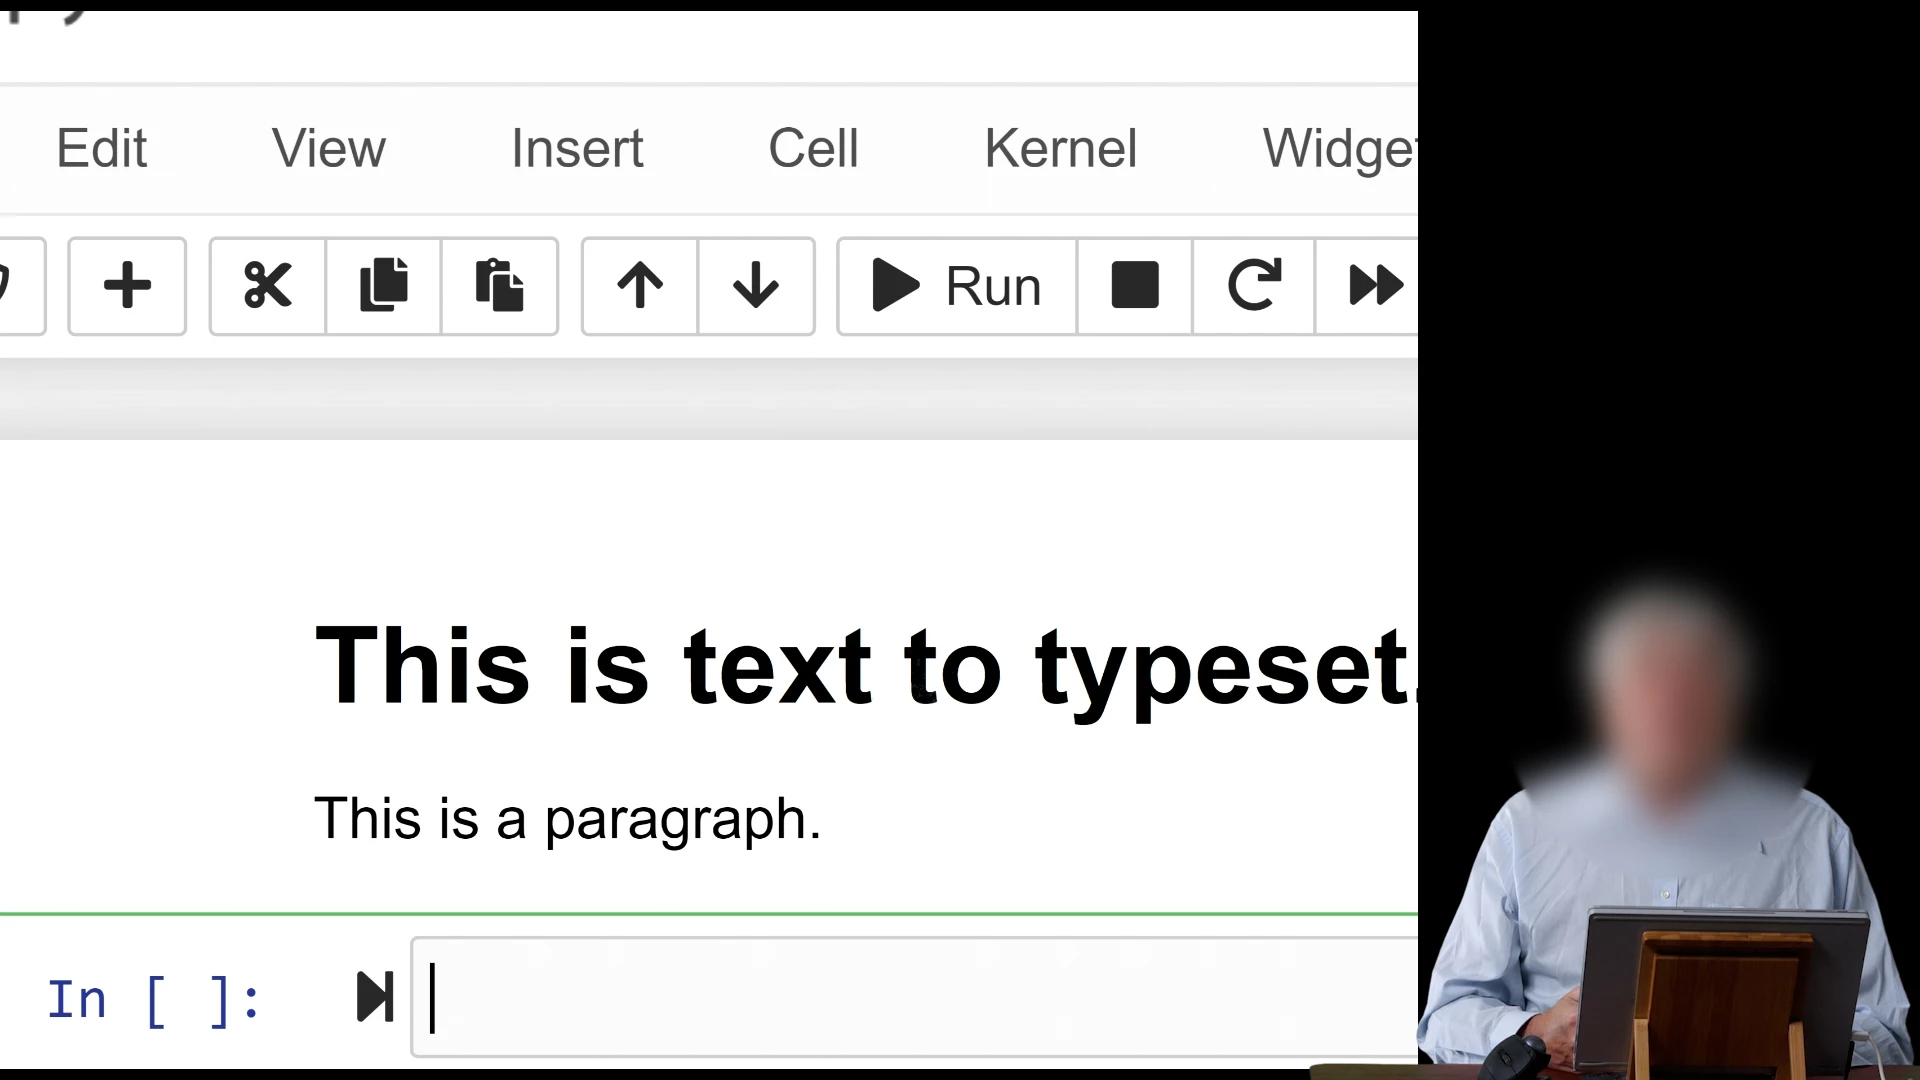
Task: Restart the kernel with the circular arrow
Action: [x=1254, y=286]
